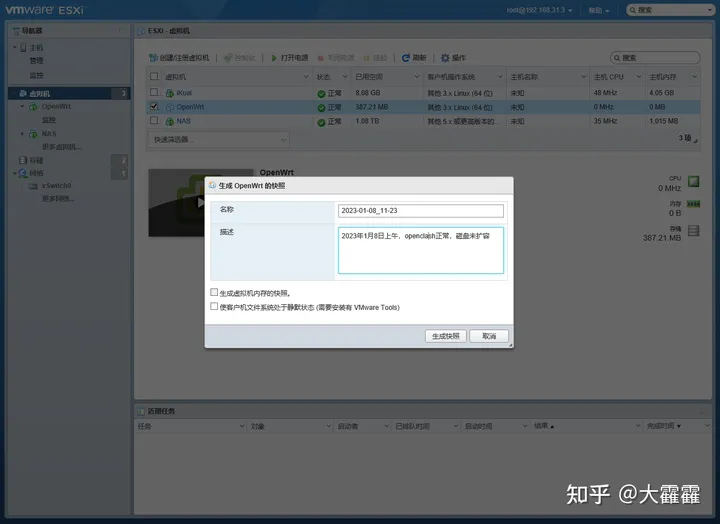Click the 创建/注册虚拟机 toolbar icon
The image size is (720, 524).
tap(154, 58)
